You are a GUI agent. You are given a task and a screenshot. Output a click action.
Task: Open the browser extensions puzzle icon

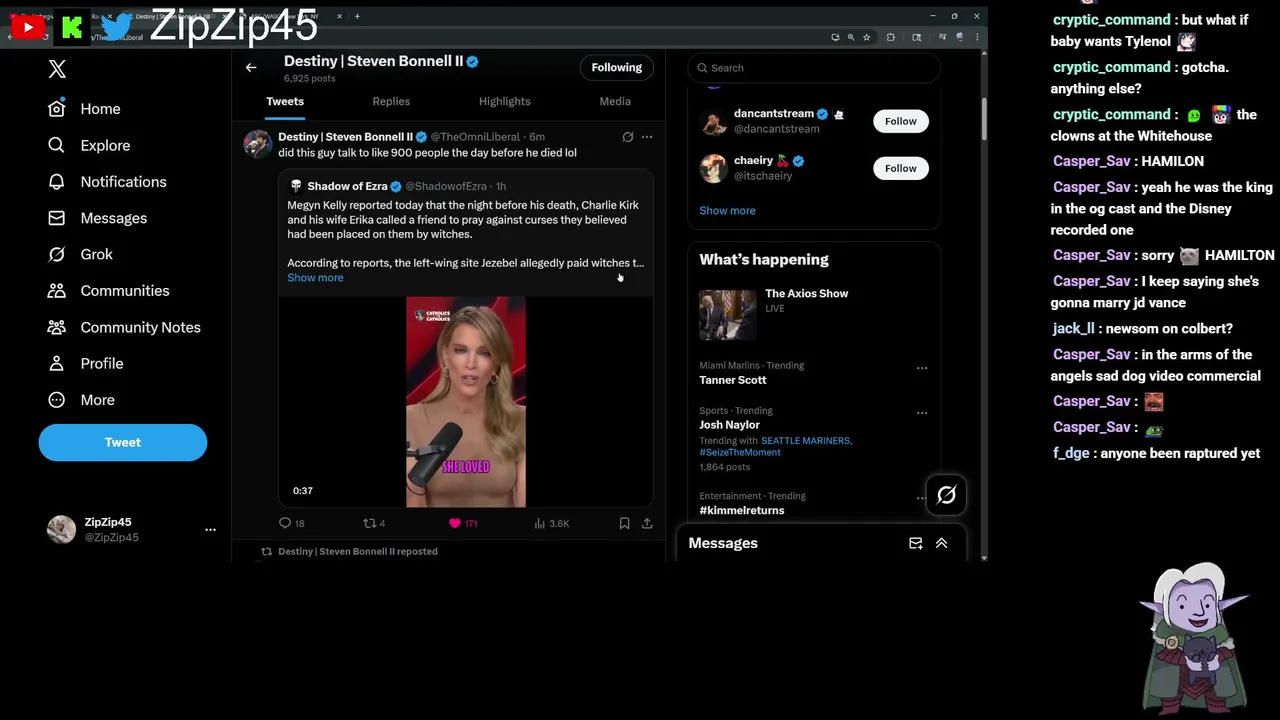click(x=890, y=37)
